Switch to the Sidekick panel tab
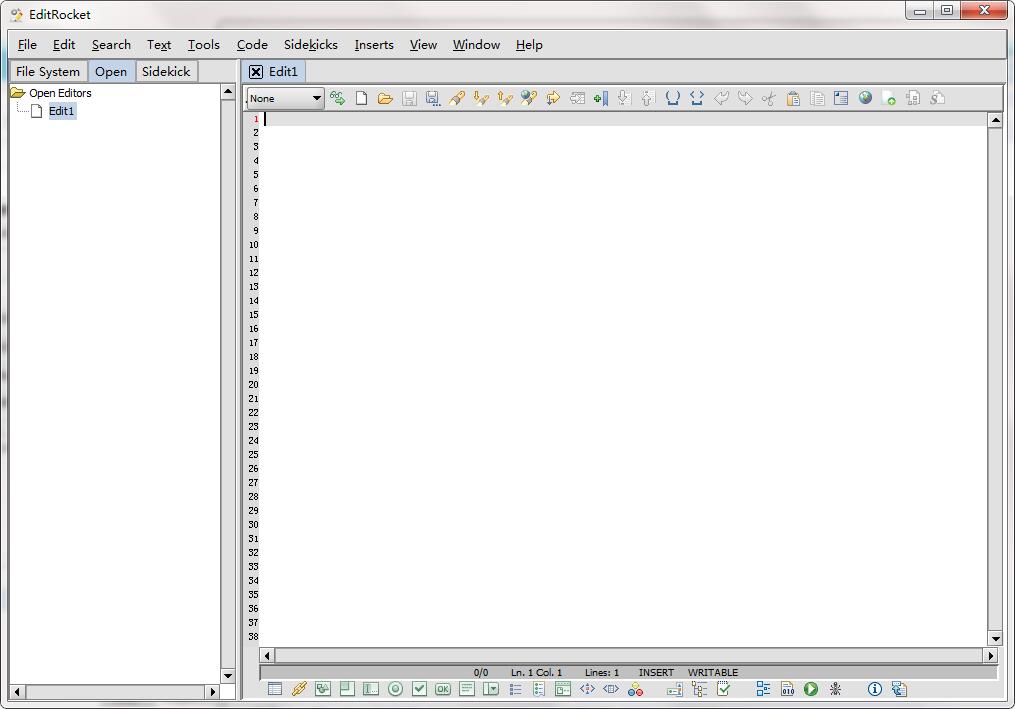This screenshot has width=1015, height=709. [x=166, y=71]
